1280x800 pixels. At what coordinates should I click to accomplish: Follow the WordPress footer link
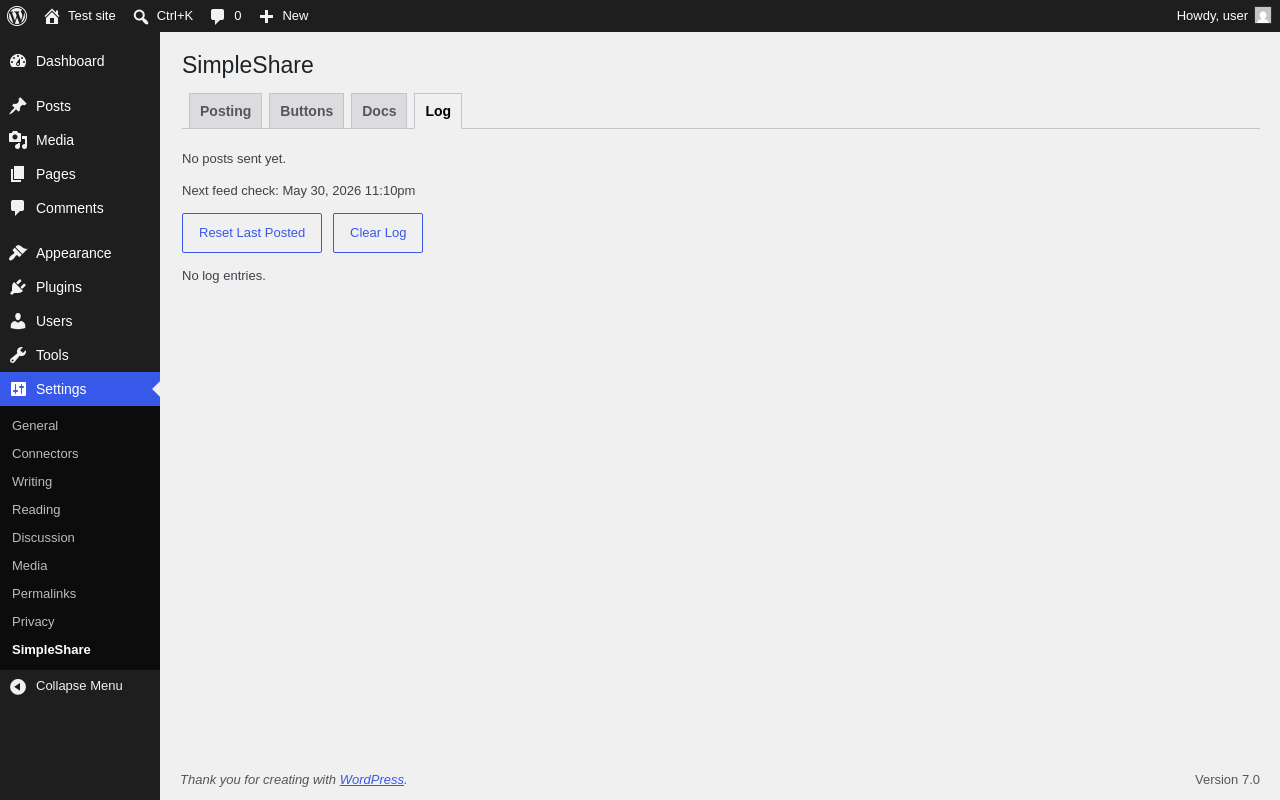(x=372, y=779)
